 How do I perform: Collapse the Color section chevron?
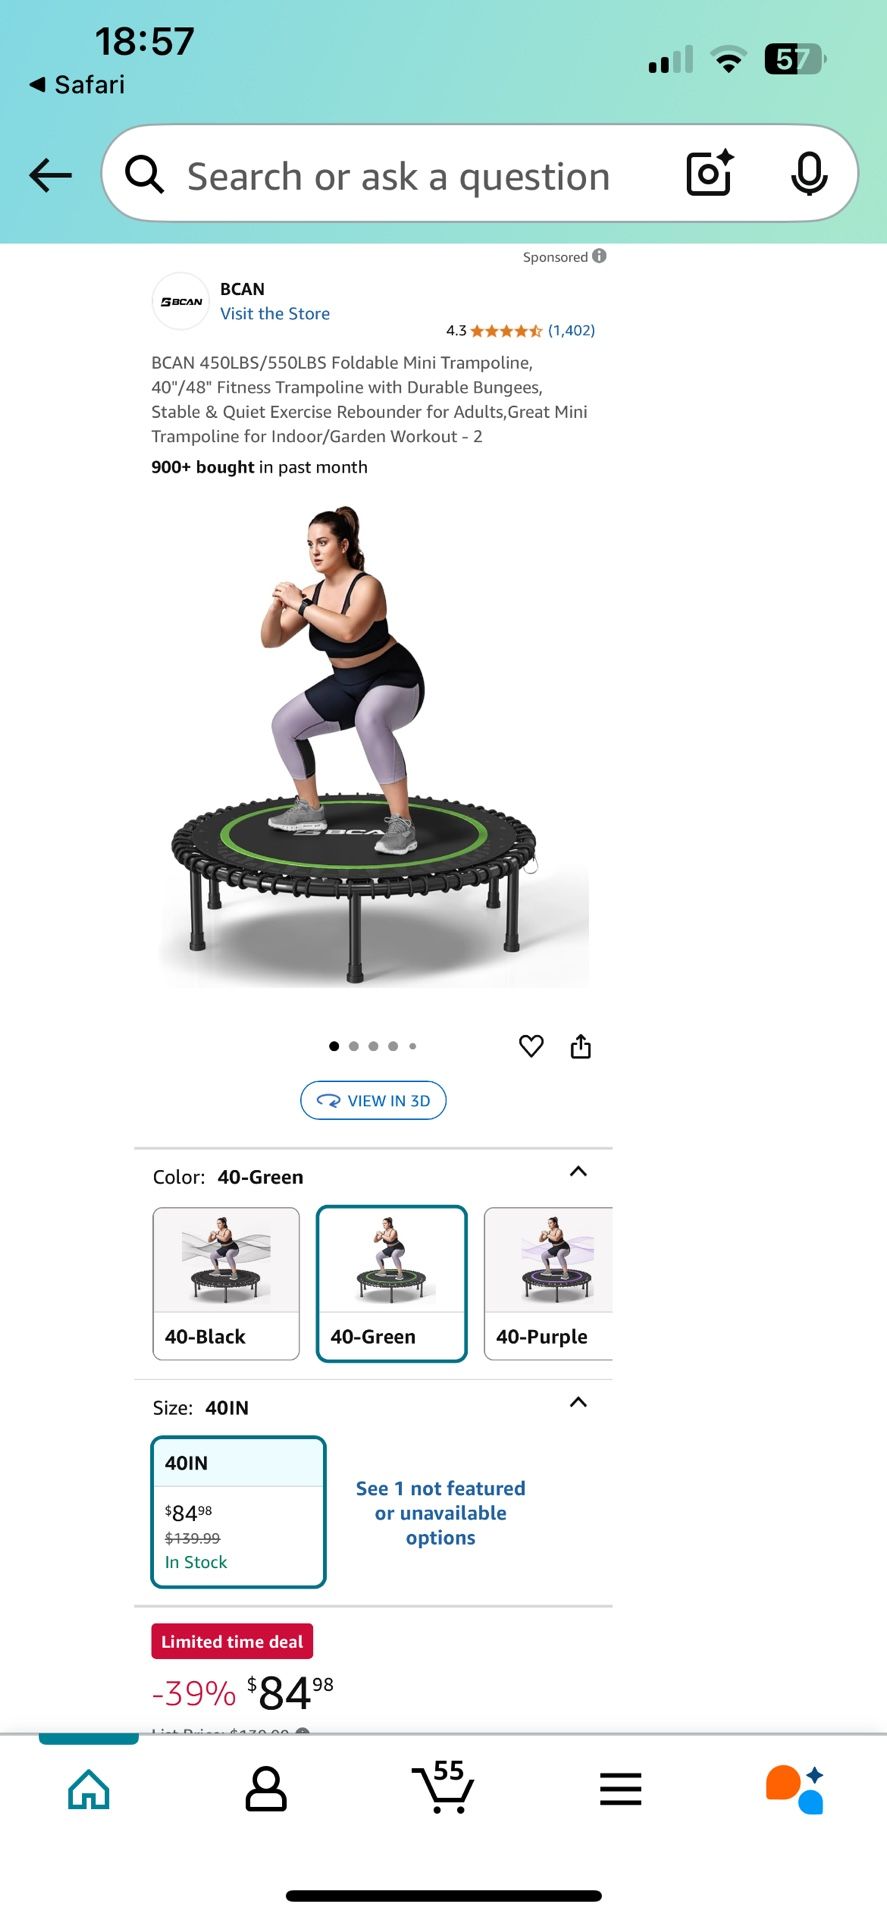click(x=578, y=1171)
